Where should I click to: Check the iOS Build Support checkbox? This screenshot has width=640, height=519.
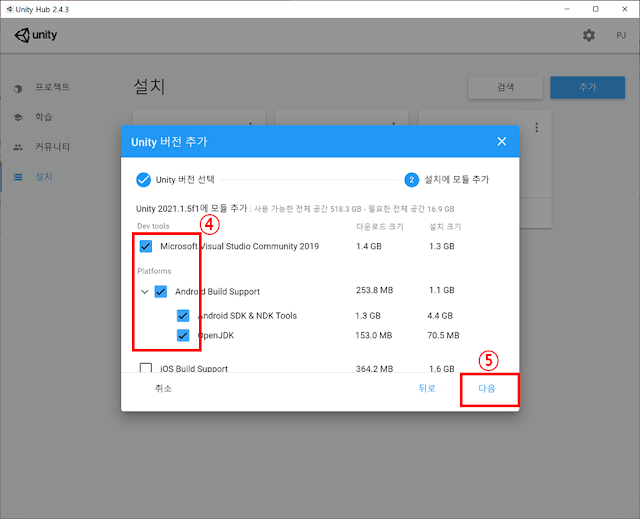(146, 368)
